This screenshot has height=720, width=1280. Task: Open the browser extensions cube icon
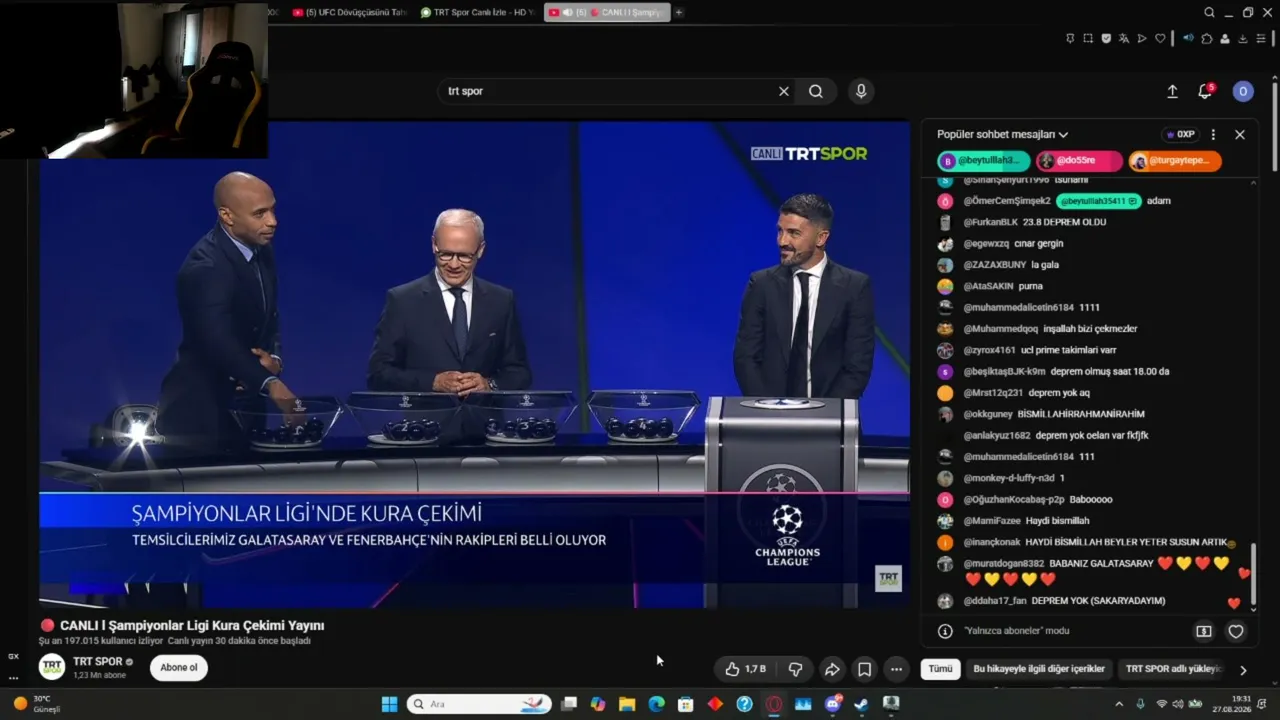[1207, 38]
